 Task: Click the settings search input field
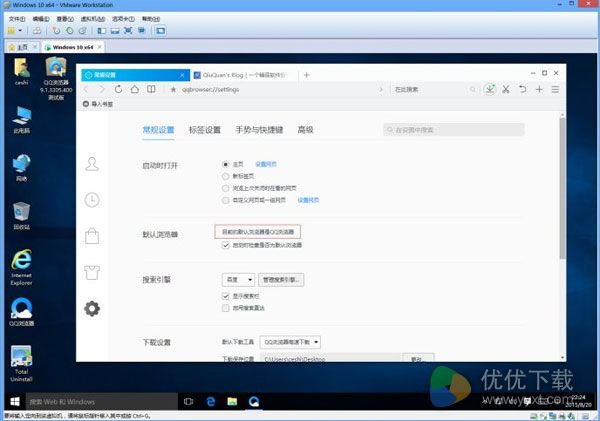point(453,130)
